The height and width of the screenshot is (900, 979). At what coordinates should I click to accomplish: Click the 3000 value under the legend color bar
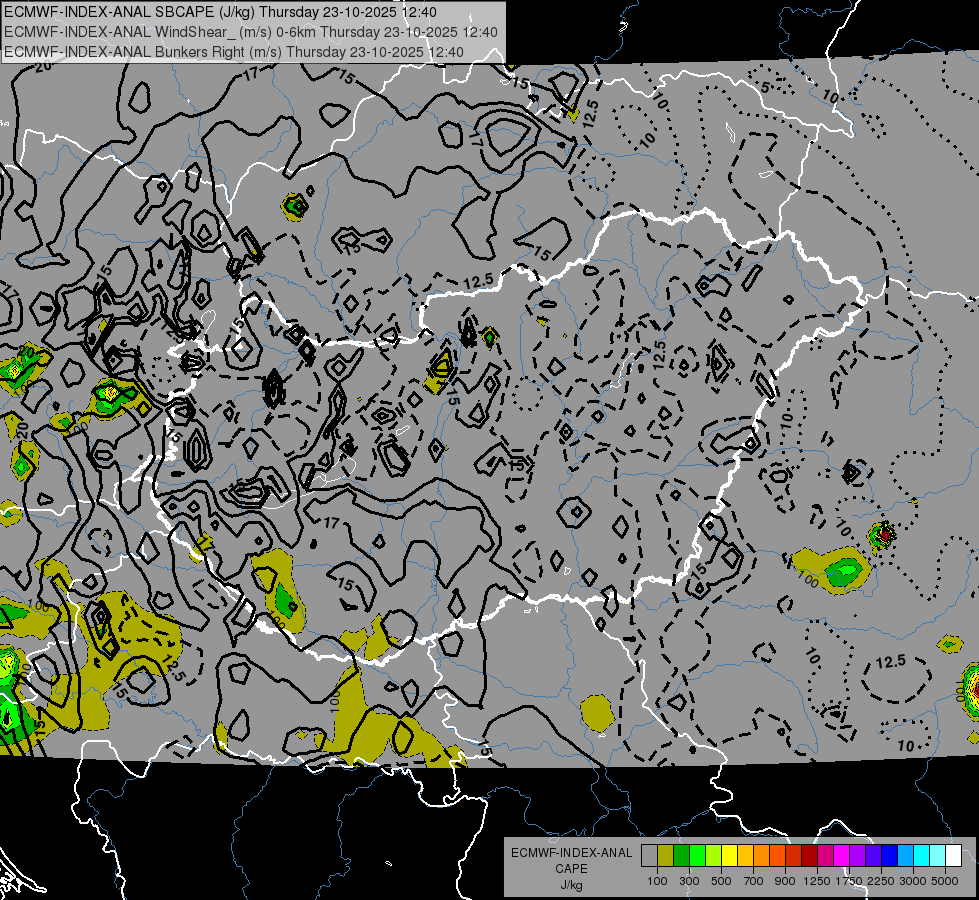pos(913,881)
